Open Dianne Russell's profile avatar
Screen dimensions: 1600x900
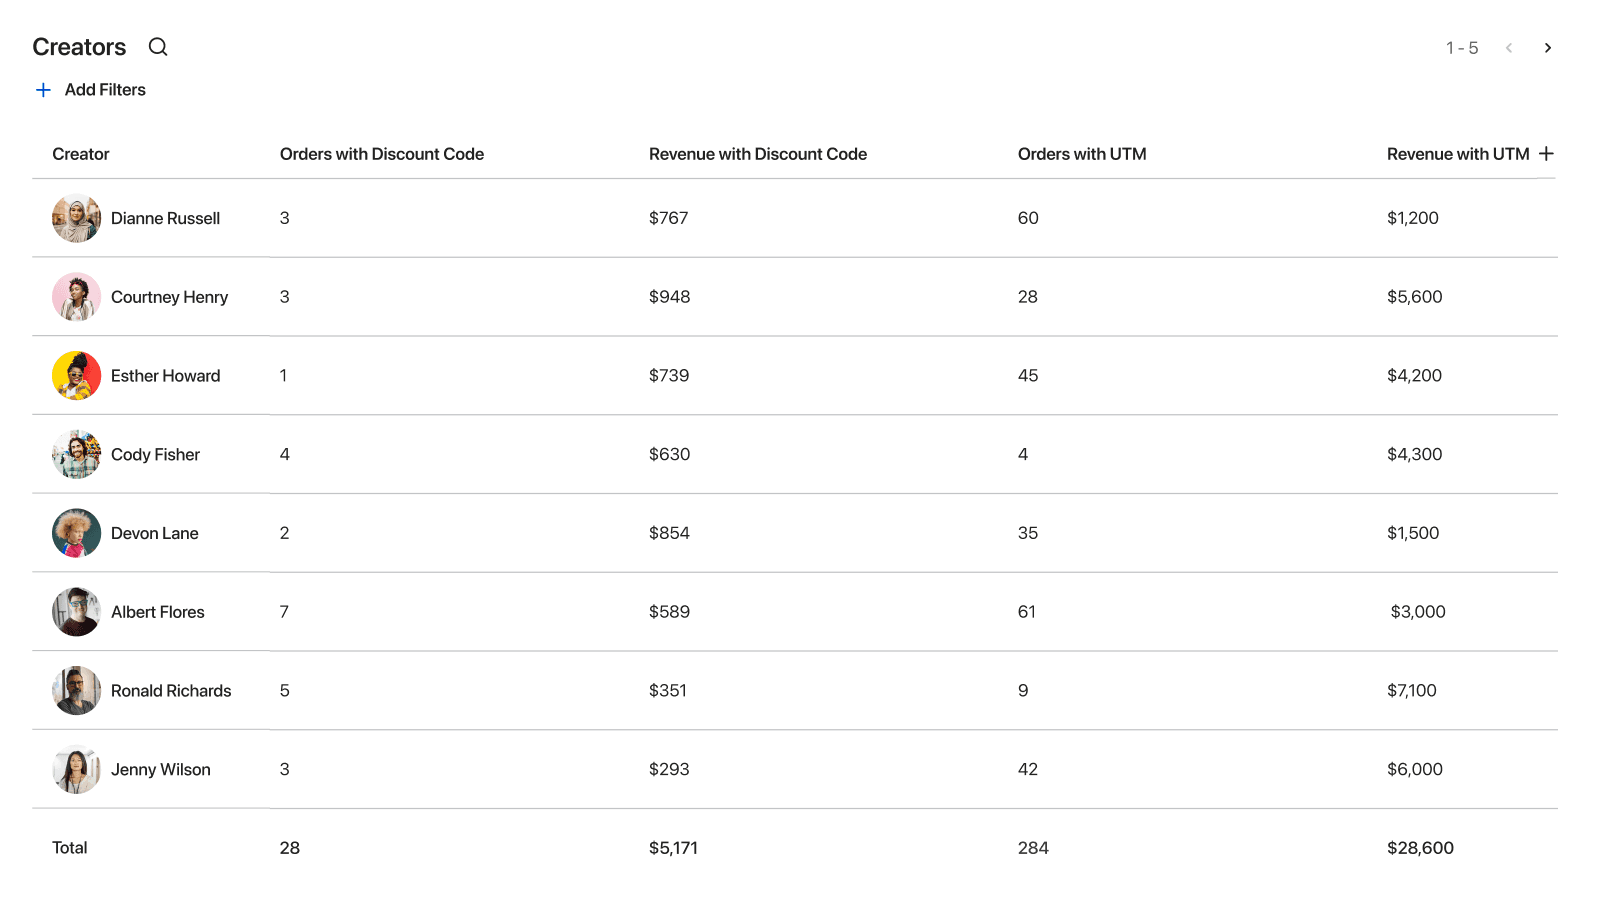(76, 218)
